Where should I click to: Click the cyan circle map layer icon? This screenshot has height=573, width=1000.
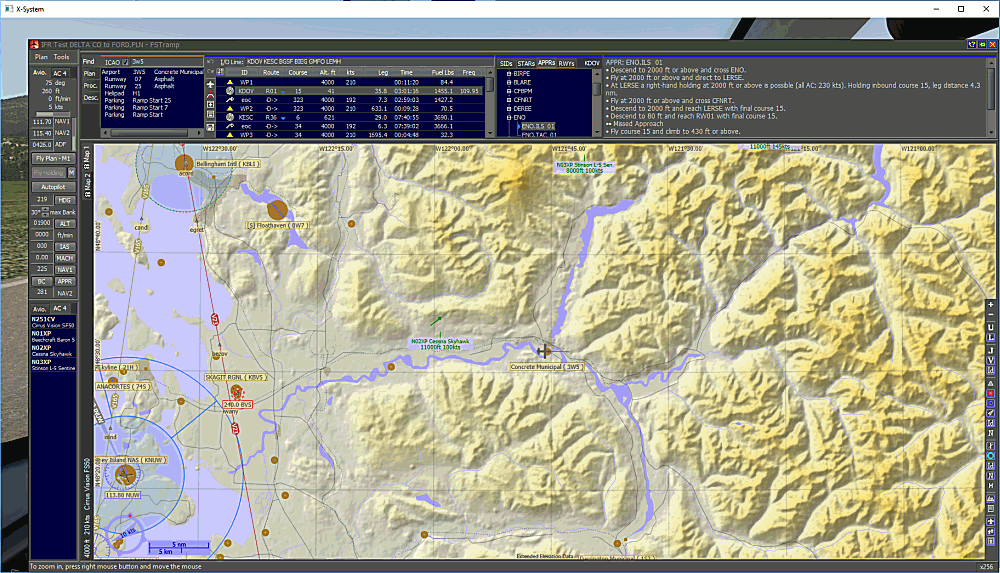pyautogui.click(x=991, y=456)
